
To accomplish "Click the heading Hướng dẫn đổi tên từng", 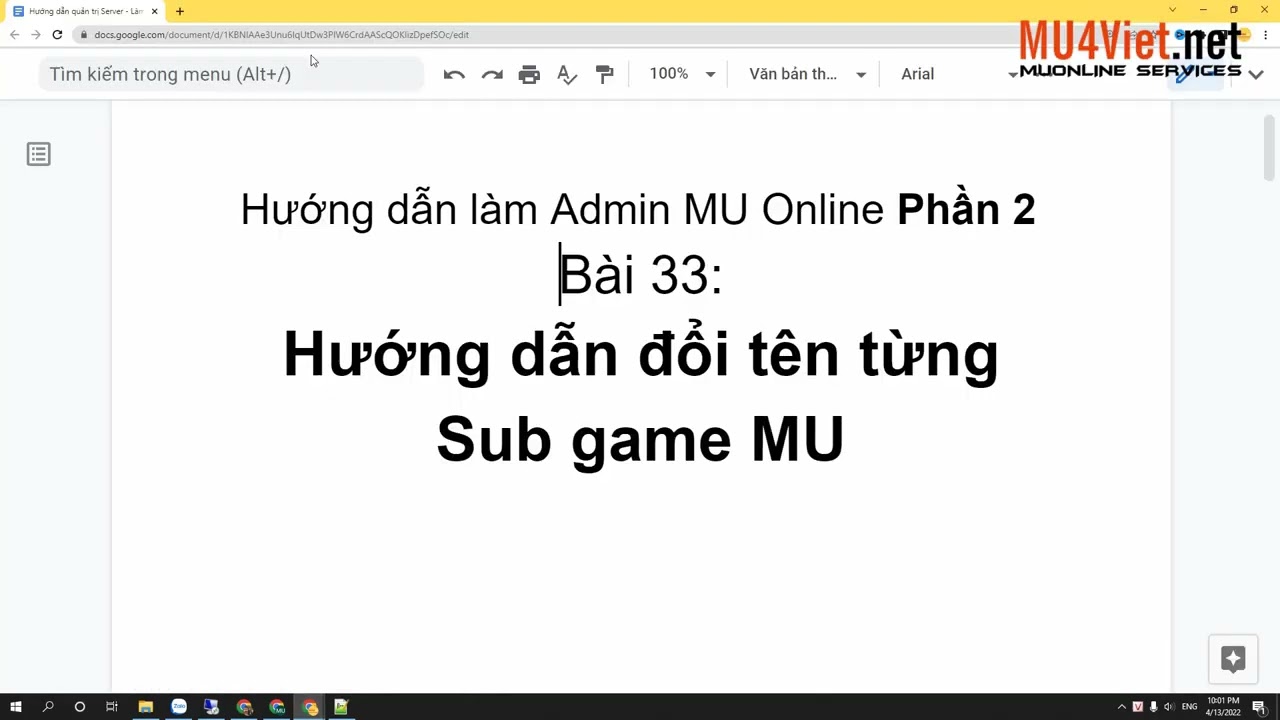I will [x=640, y=354].
